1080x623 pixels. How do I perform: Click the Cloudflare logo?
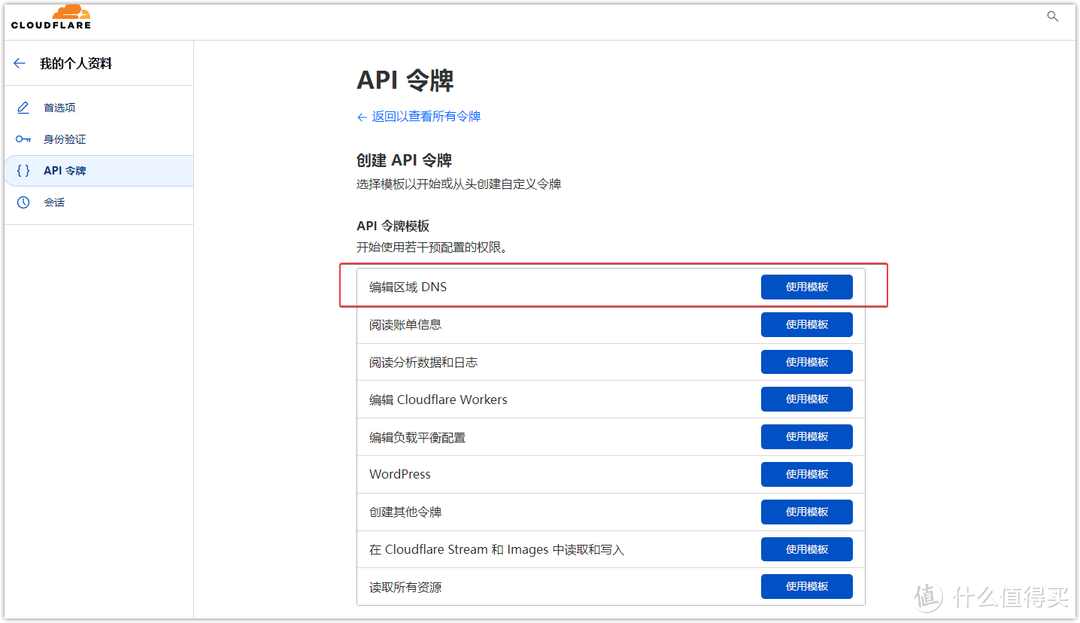pos(50,18)
